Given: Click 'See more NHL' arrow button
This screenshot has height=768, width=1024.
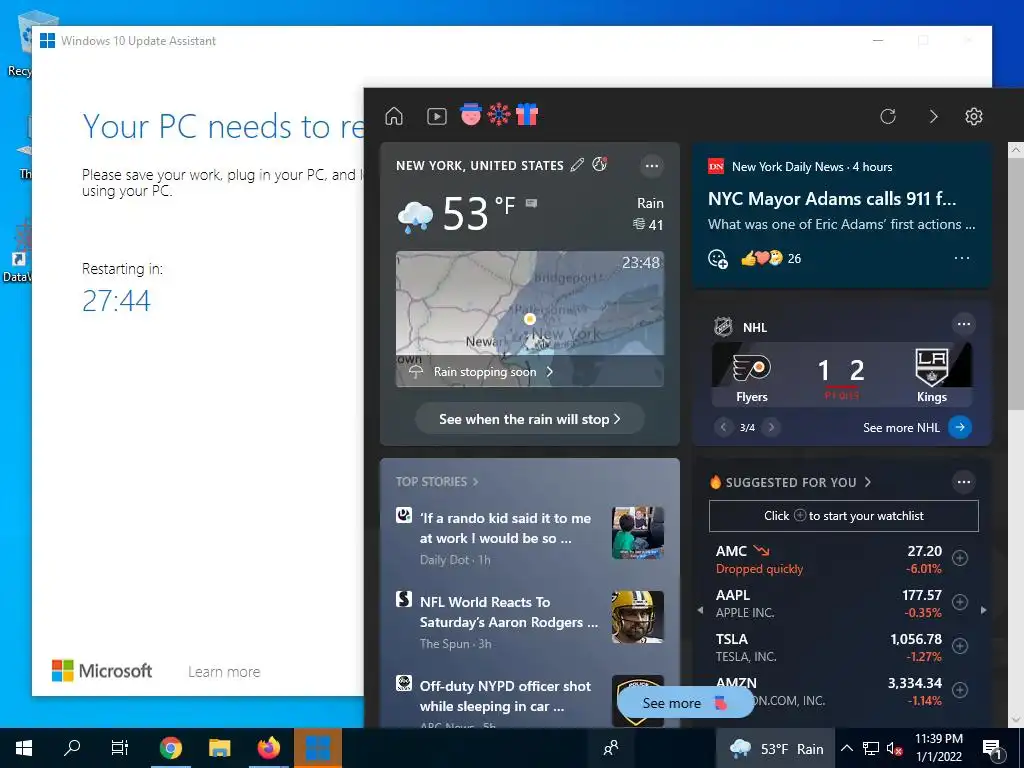Looking at the screenshot, I should 959,427.
